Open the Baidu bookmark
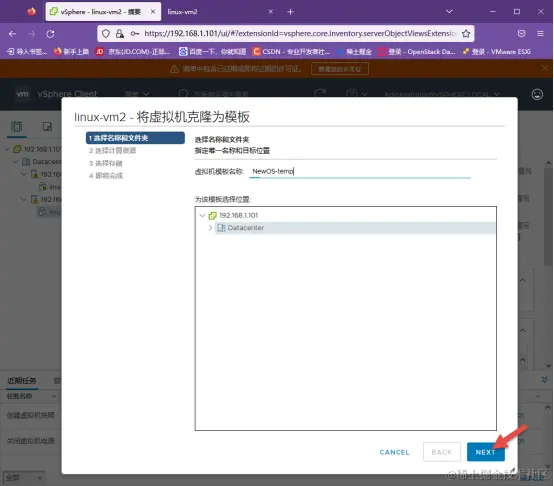This screenshot has height=486, width=554. click(212, 52)
